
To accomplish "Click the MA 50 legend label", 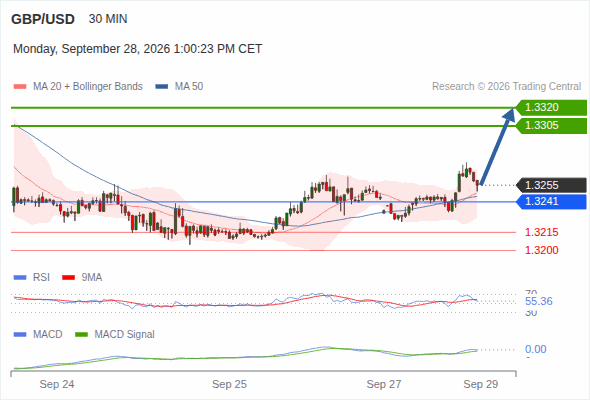I will click(189, 87).
